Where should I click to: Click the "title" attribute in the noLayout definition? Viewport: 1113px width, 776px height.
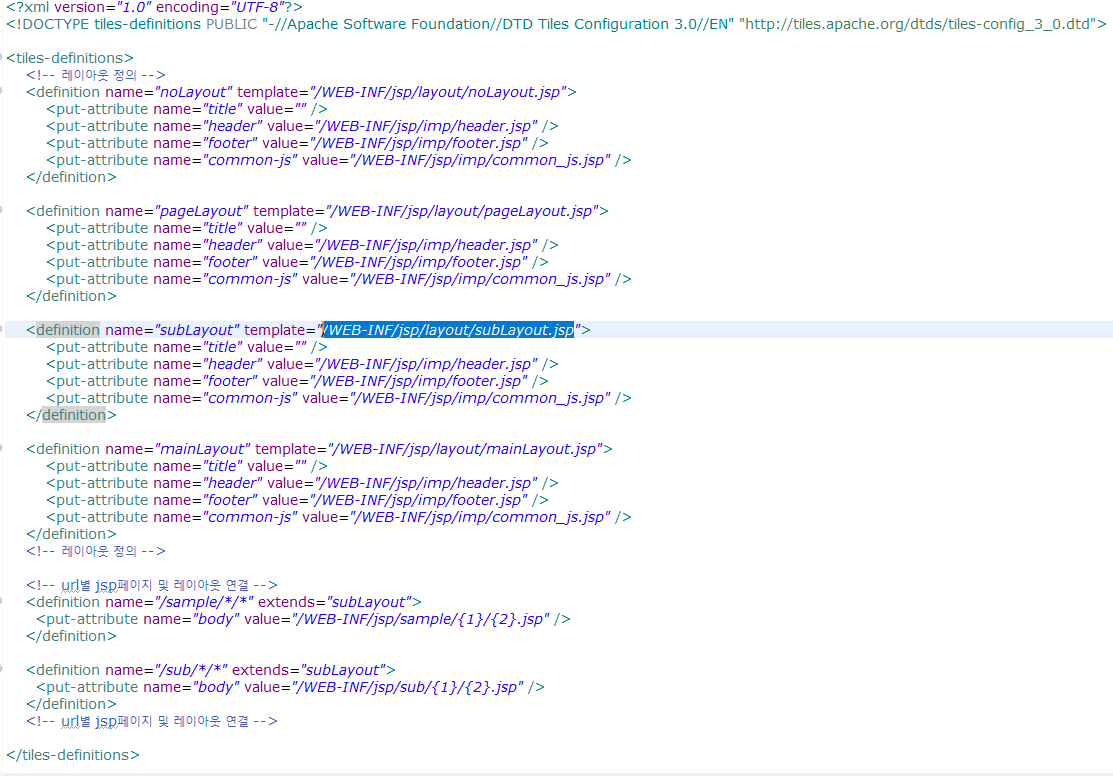point(223,109)
